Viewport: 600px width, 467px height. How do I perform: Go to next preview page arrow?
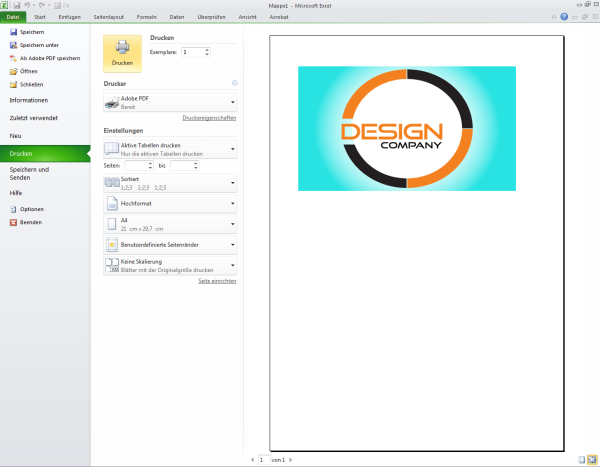click(x=290, y=460)
